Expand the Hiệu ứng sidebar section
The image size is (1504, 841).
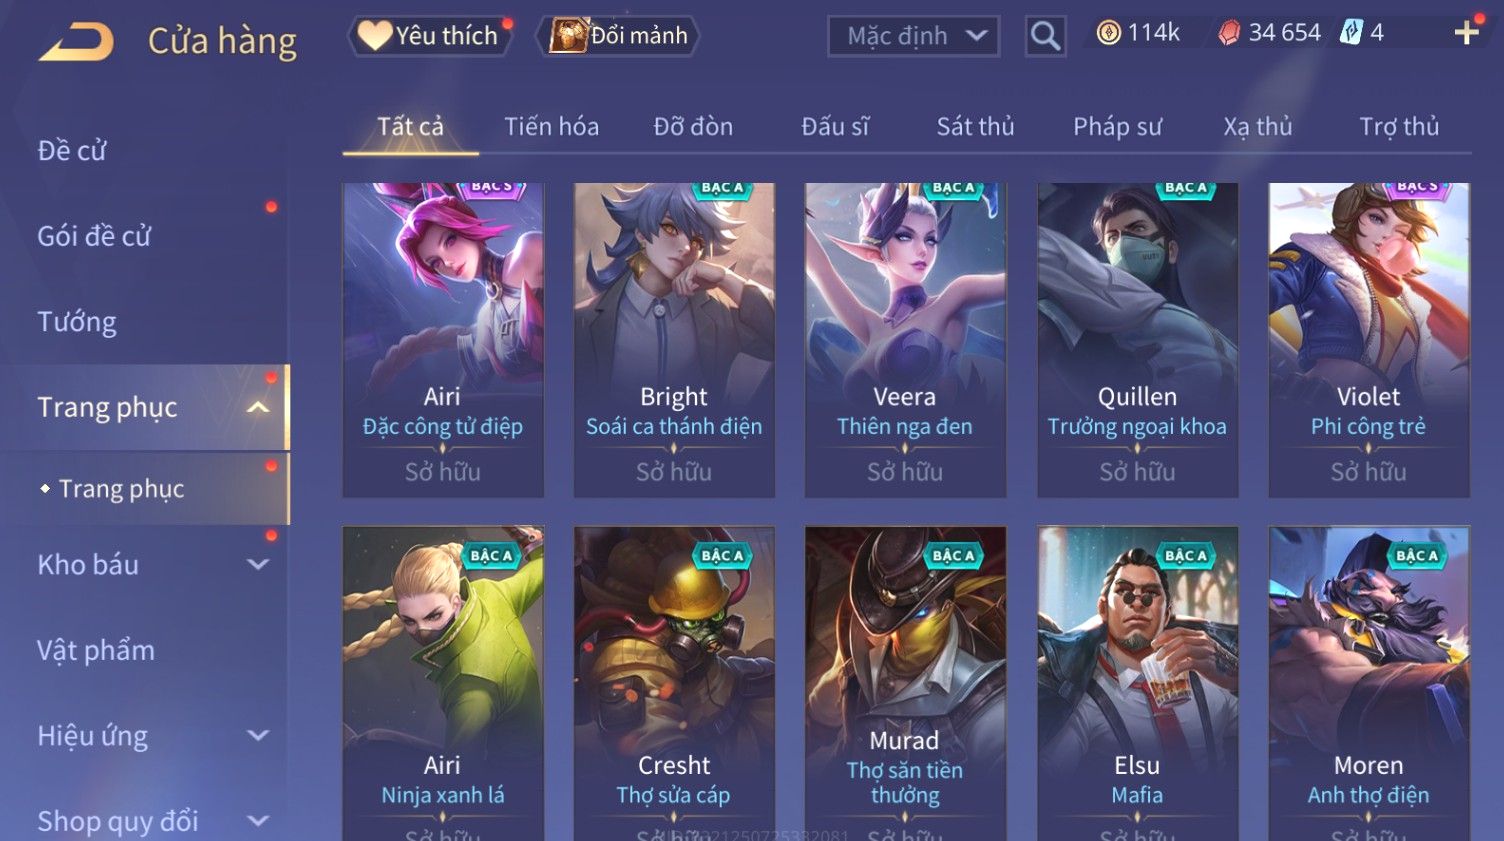tap(258, 736)
